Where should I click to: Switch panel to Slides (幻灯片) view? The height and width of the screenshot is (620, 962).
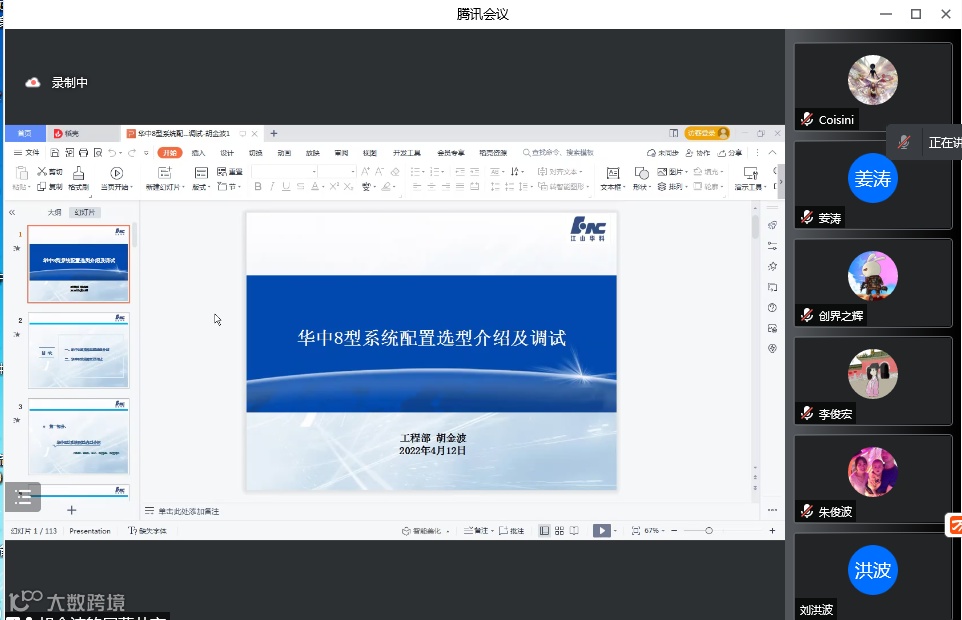pos(85,212)
